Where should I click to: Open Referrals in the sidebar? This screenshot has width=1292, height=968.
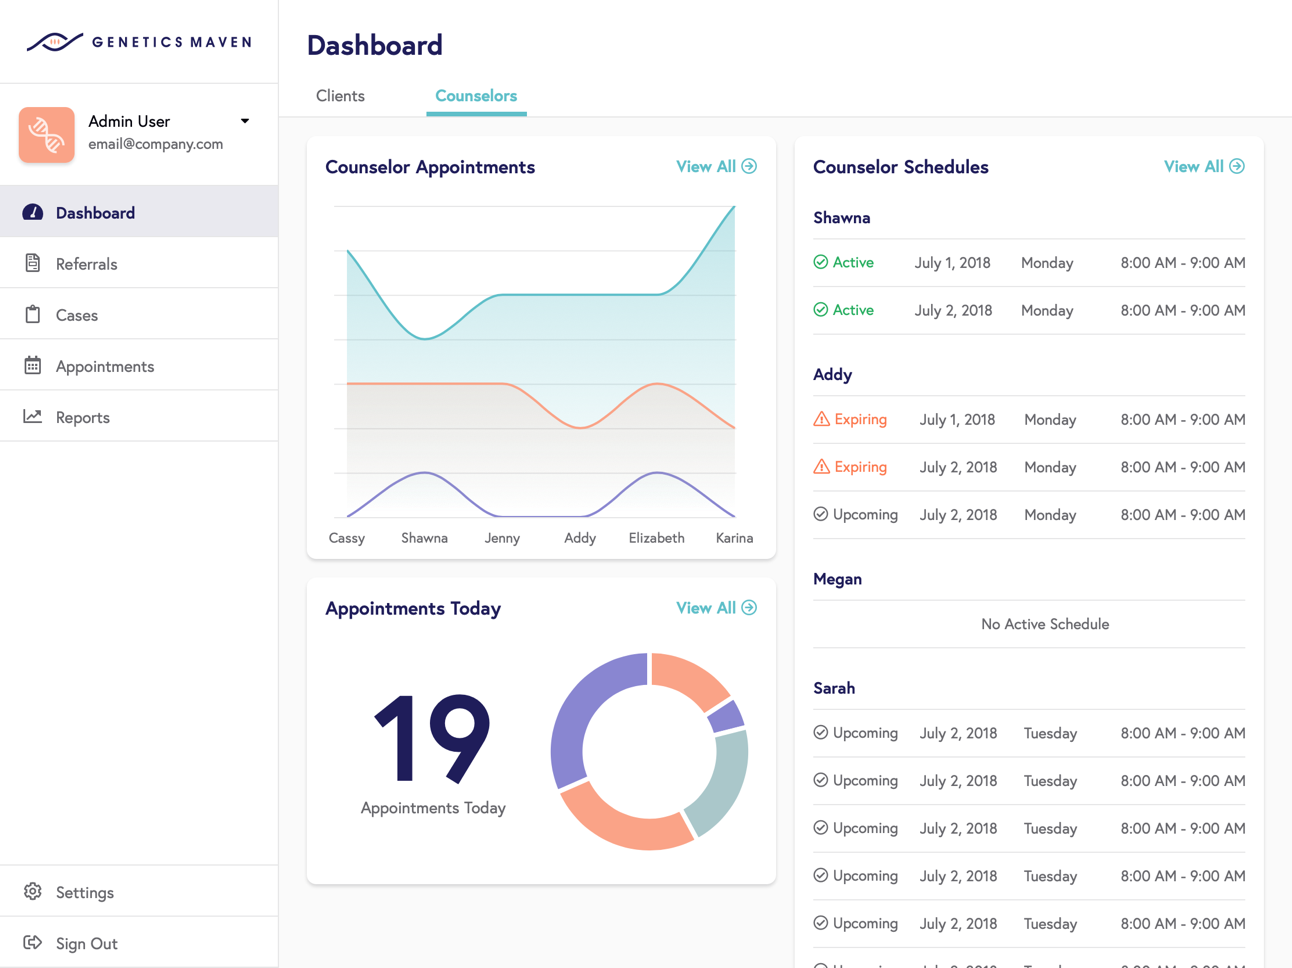pos(139,263)
